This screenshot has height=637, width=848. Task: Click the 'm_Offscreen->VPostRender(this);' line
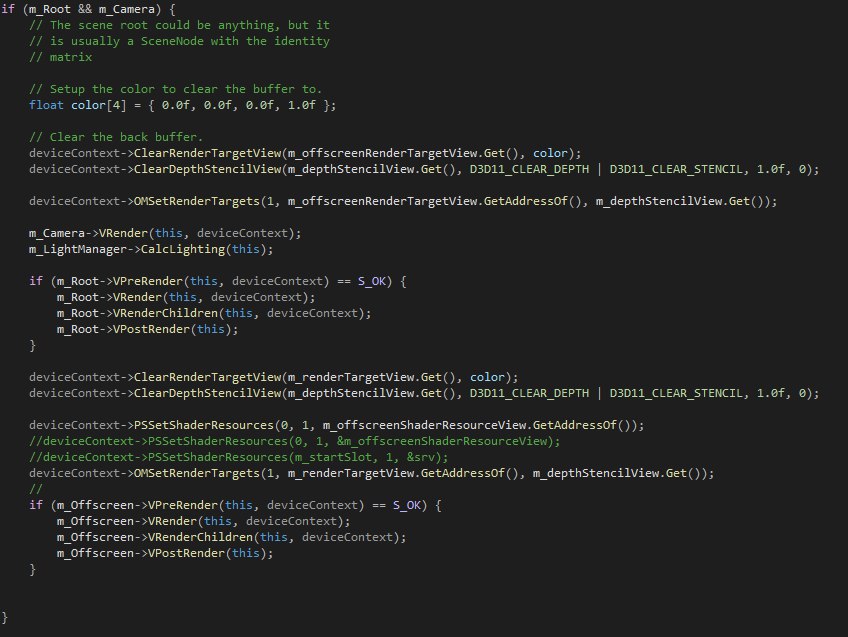(165, 553)
